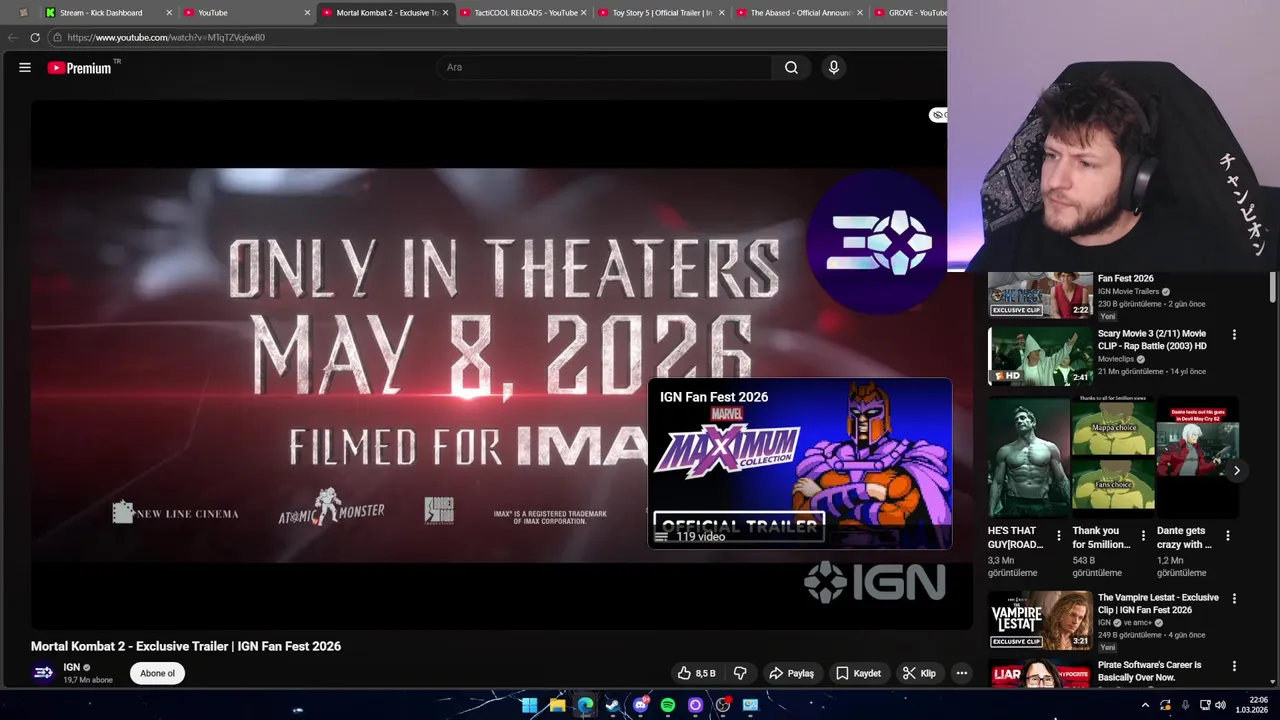Image resolution: width=1280 pixels, height=720 pixels.
Task: Open options for Thank you 5million short
Action: tap(1143, 536)
